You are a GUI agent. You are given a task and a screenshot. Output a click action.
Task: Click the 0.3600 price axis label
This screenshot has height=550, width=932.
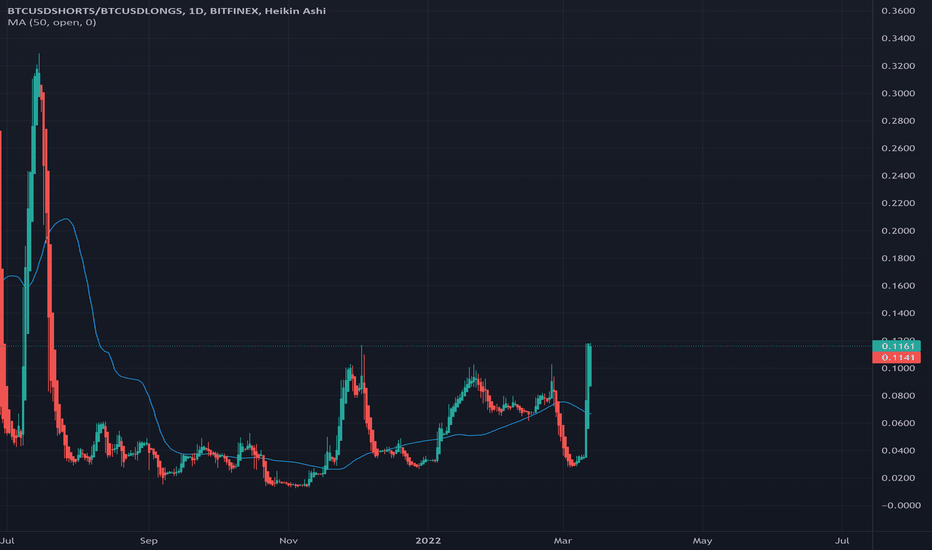[898, 11]
